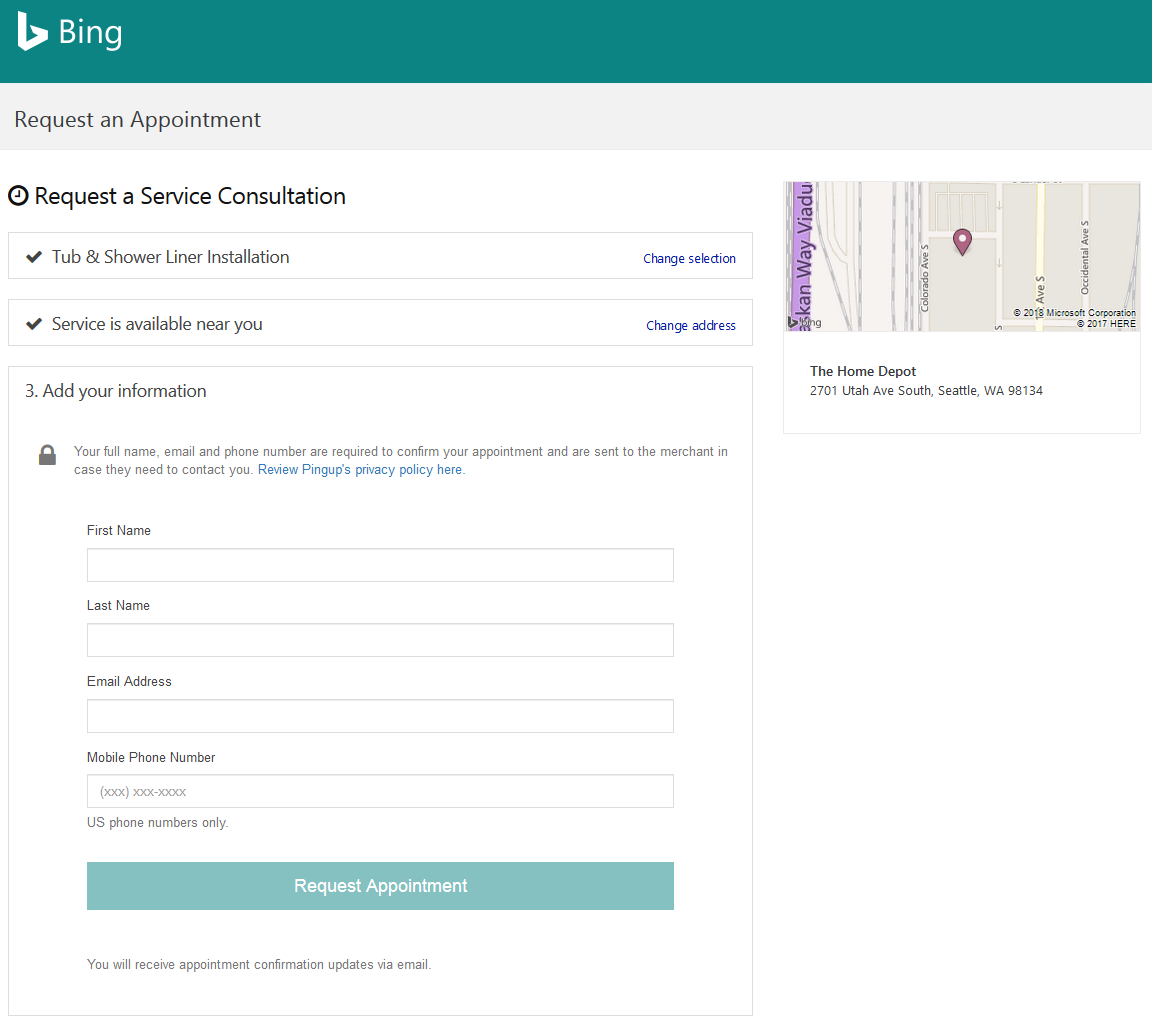Click the checkmark next to Service is available near you
The image size is (1152, 1026).
[34, 324]
